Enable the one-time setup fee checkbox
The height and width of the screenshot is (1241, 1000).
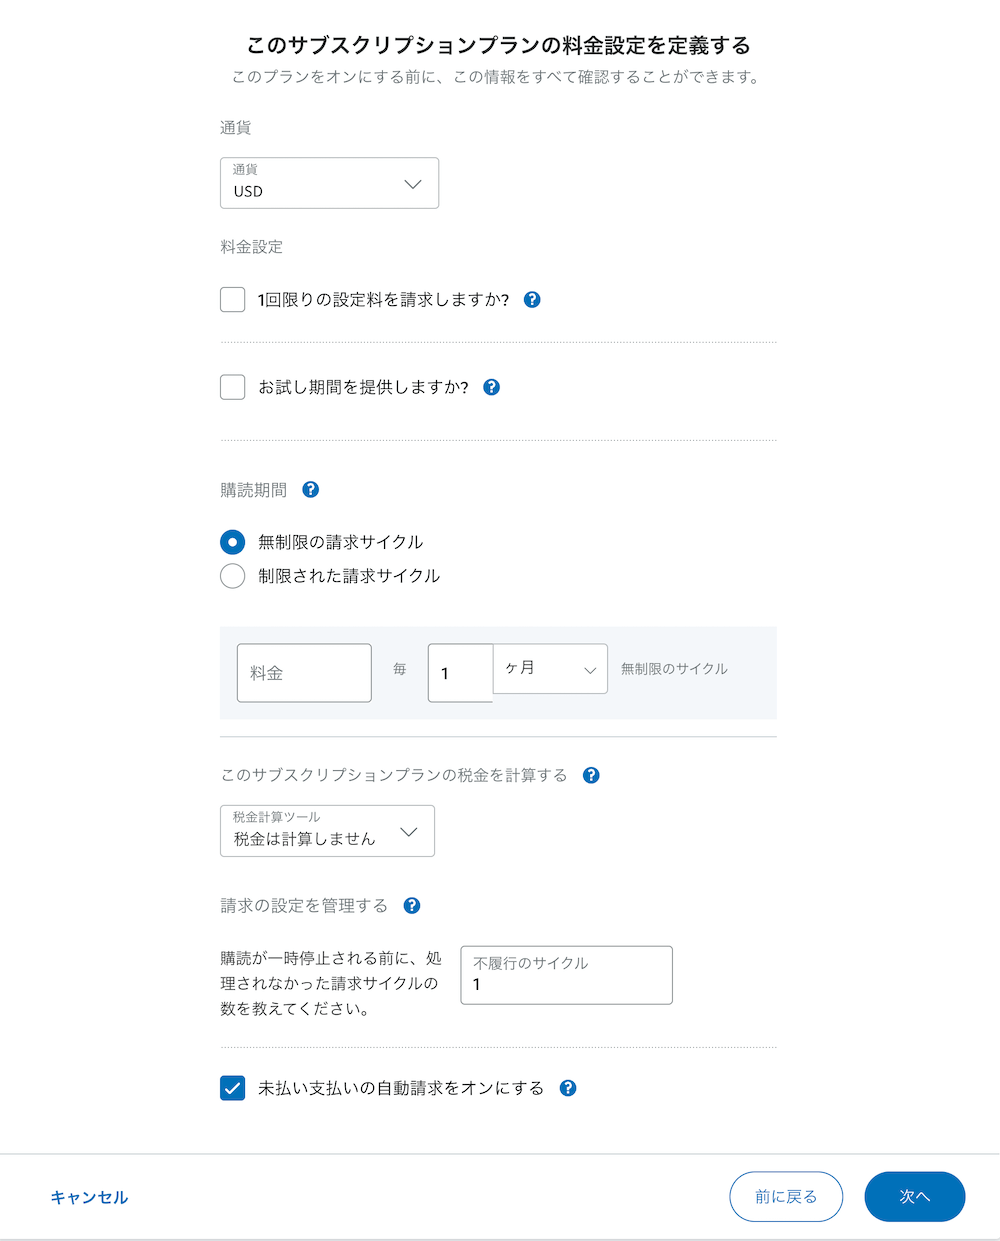232,299
